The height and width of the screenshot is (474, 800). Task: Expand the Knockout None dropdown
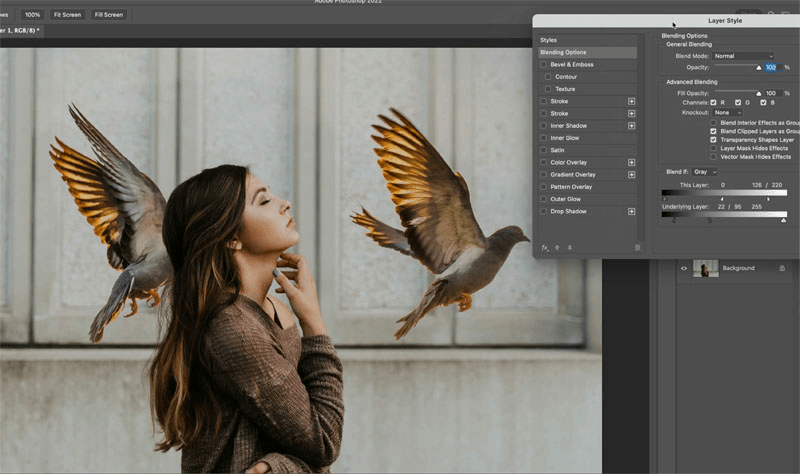(727, 112)
